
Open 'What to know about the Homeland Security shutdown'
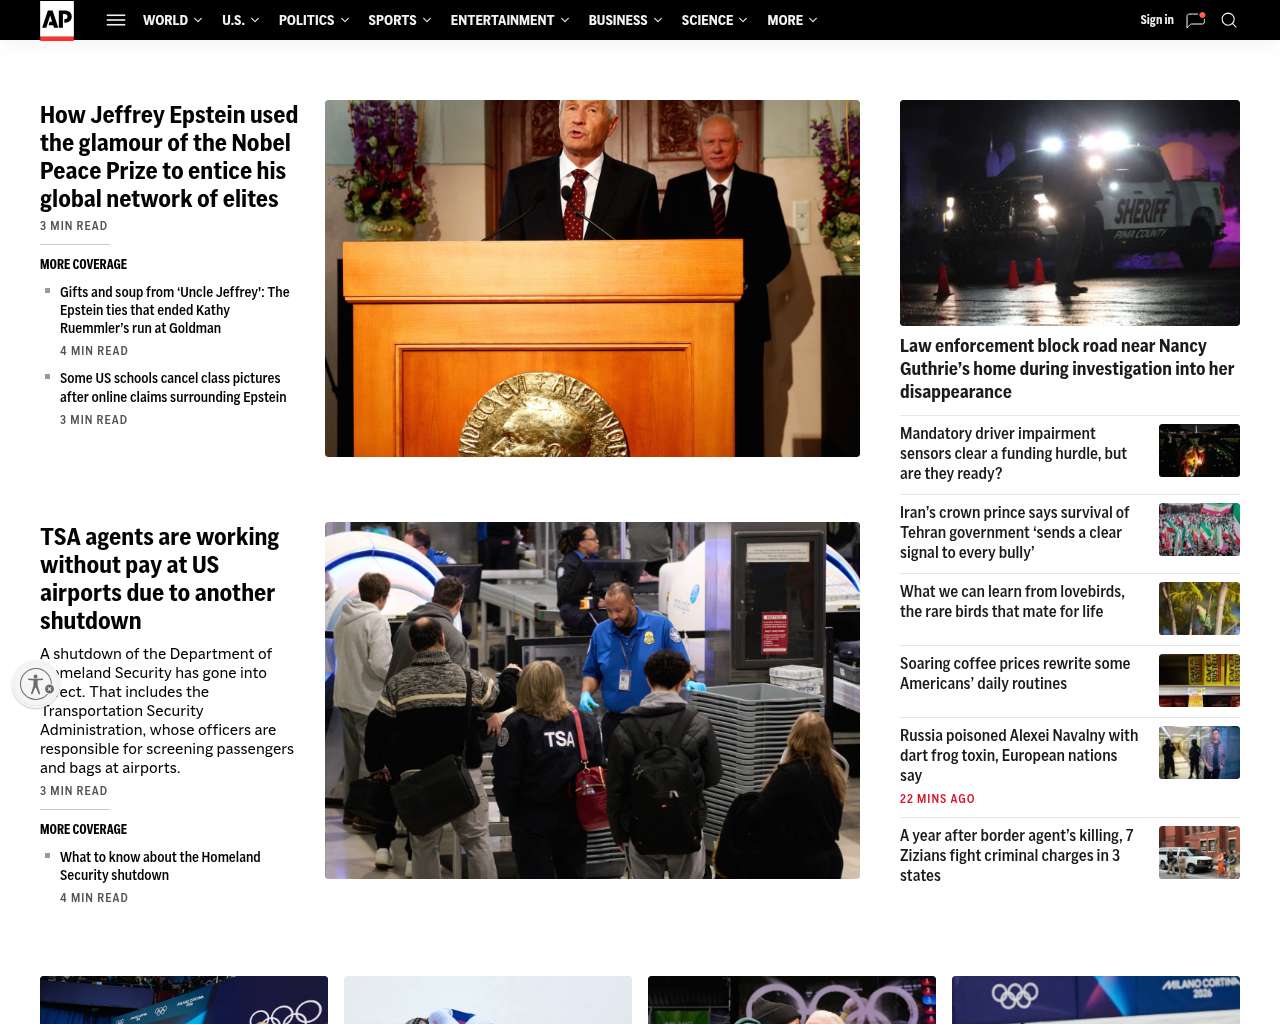pyautogui.click(x=160, y=866)
